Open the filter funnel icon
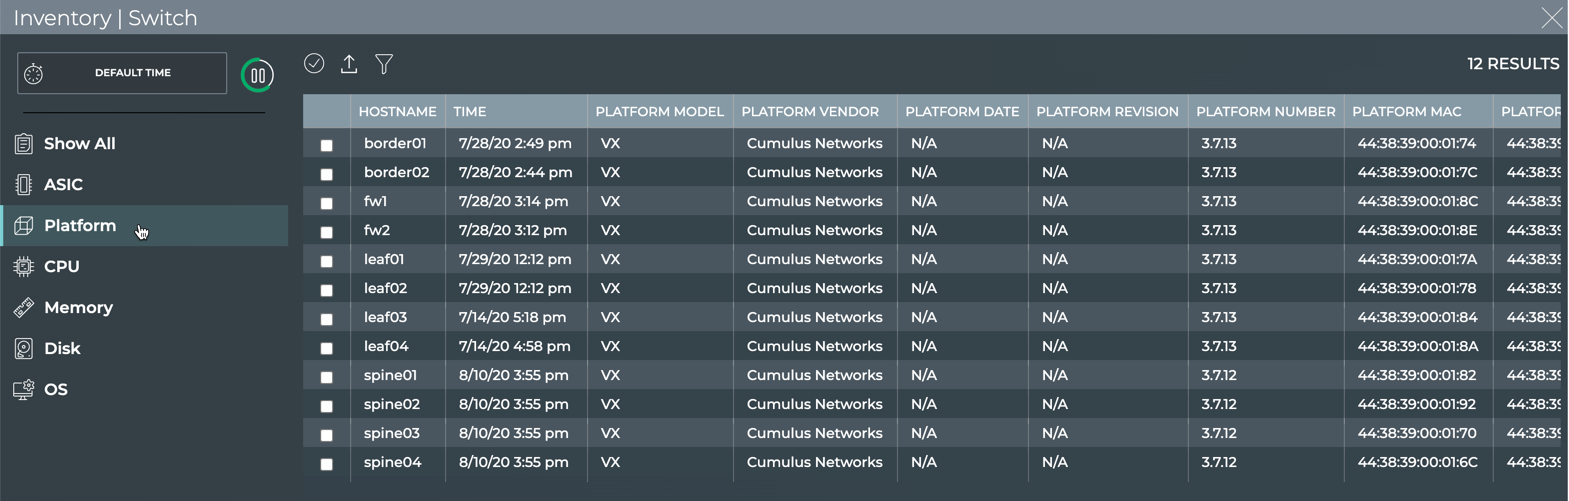The image size is (1569, 501). click(384, 64)
